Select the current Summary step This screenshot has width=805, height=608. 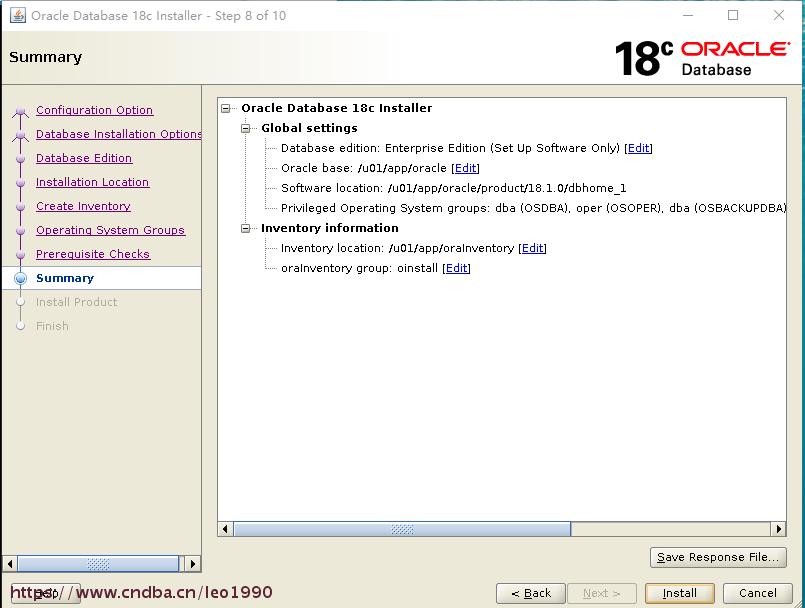tap(65, 278)
